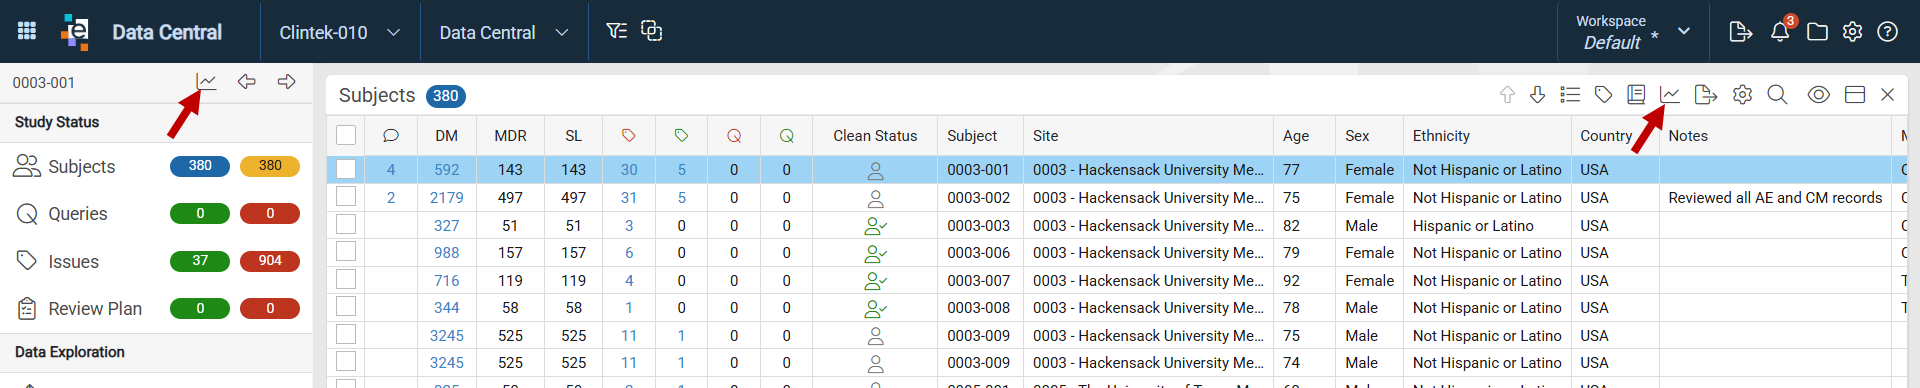Tick checkbox for subject 0003-001
The image size is (1920, 388).
pos(346,169)
